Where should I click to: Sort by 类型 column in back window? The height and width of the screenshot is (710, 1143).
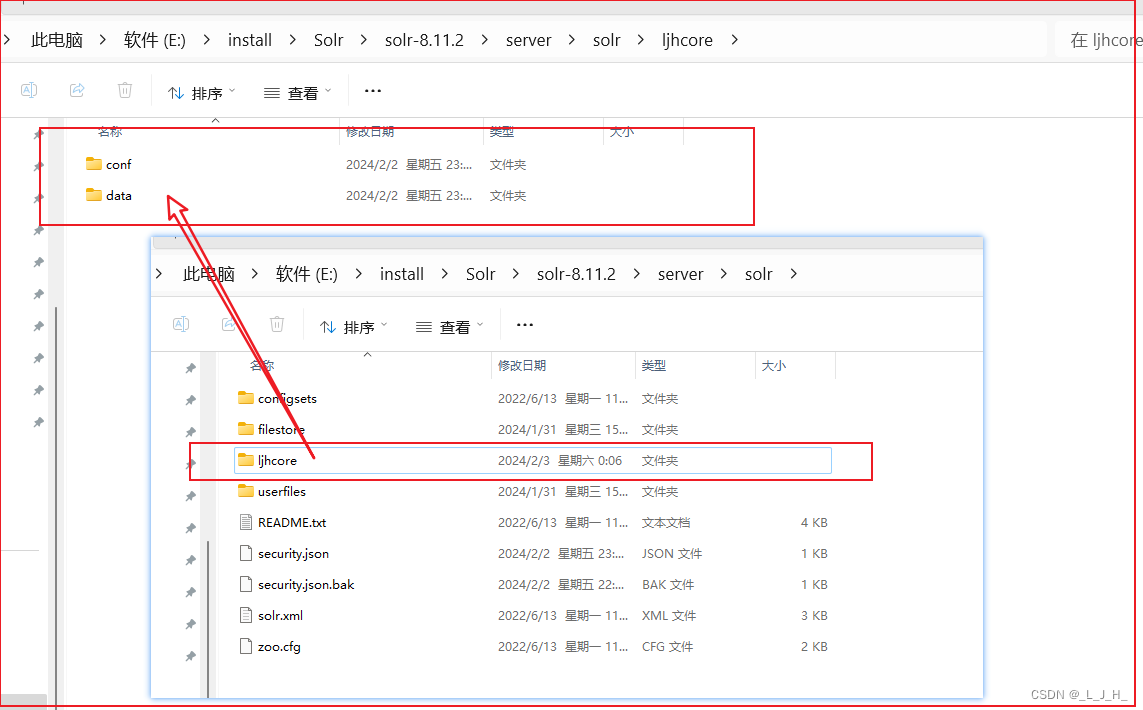[x=502, y=131]
